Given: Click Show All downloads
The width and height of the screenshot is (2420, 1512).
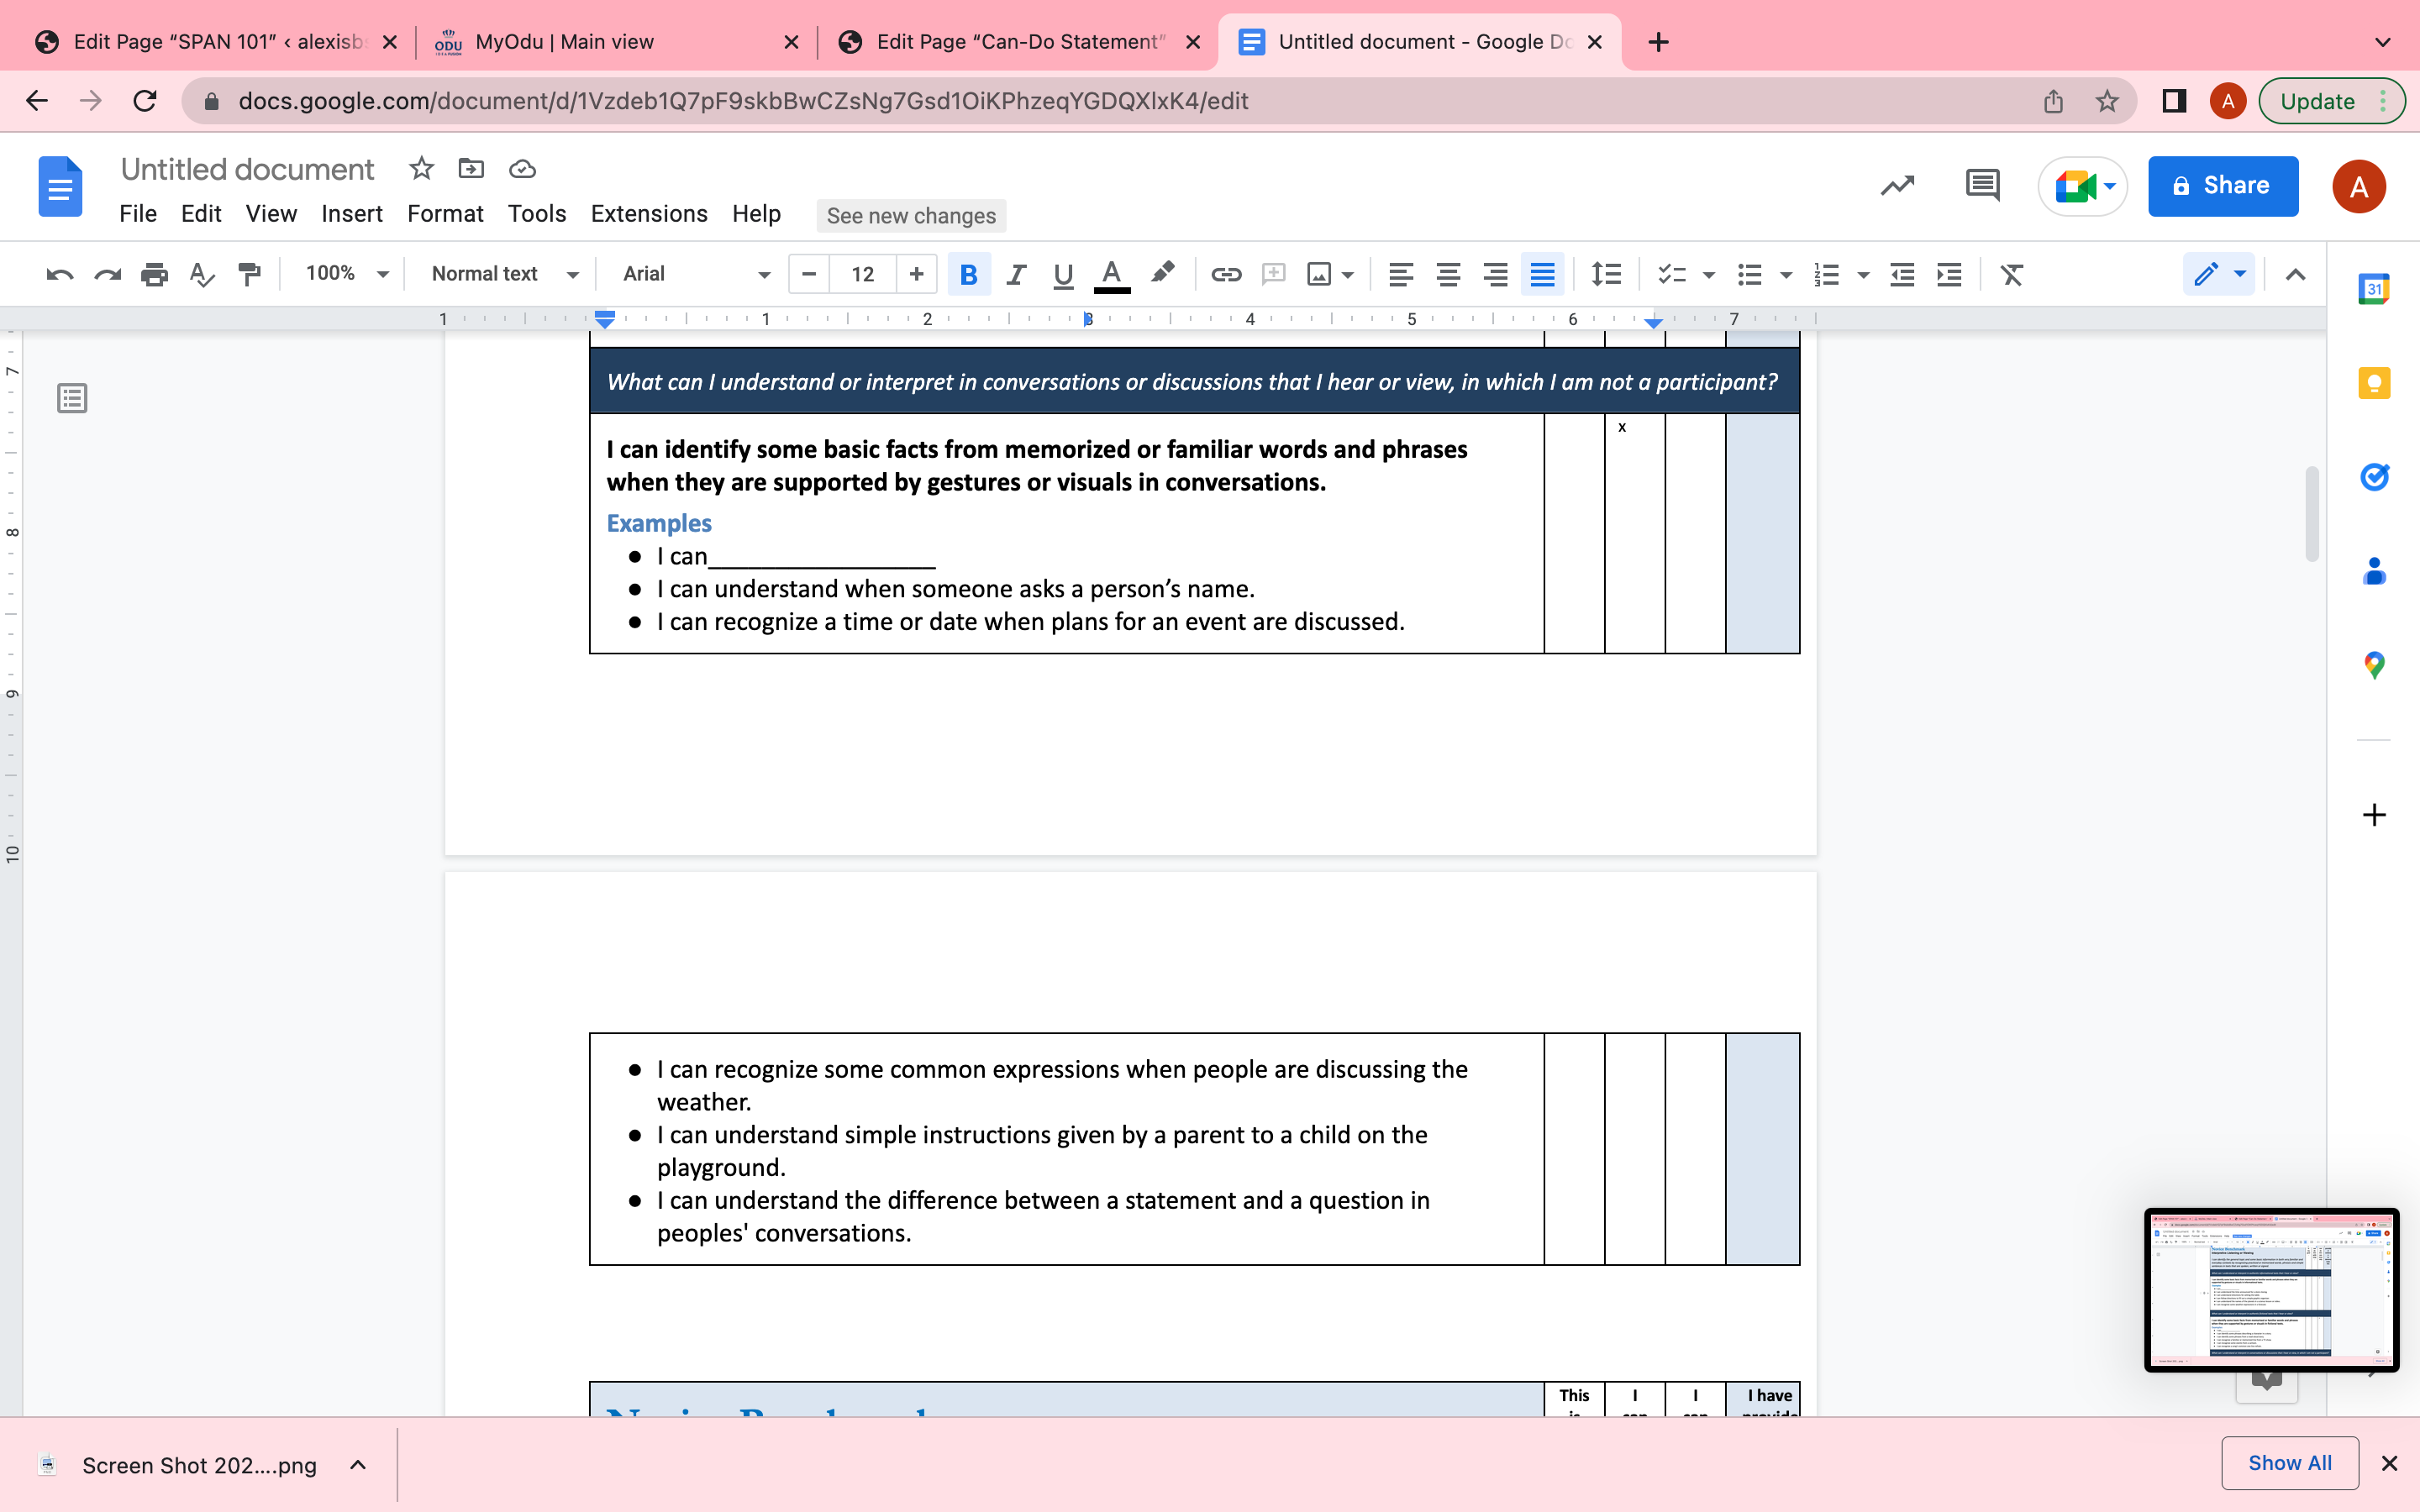Looking at the screenshot, I should point(2290,1463).
